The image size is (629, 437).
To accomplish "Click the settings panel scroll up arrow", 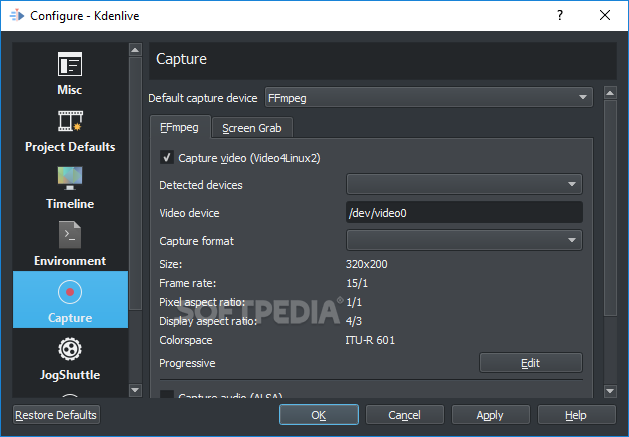I will pos(610,93).
